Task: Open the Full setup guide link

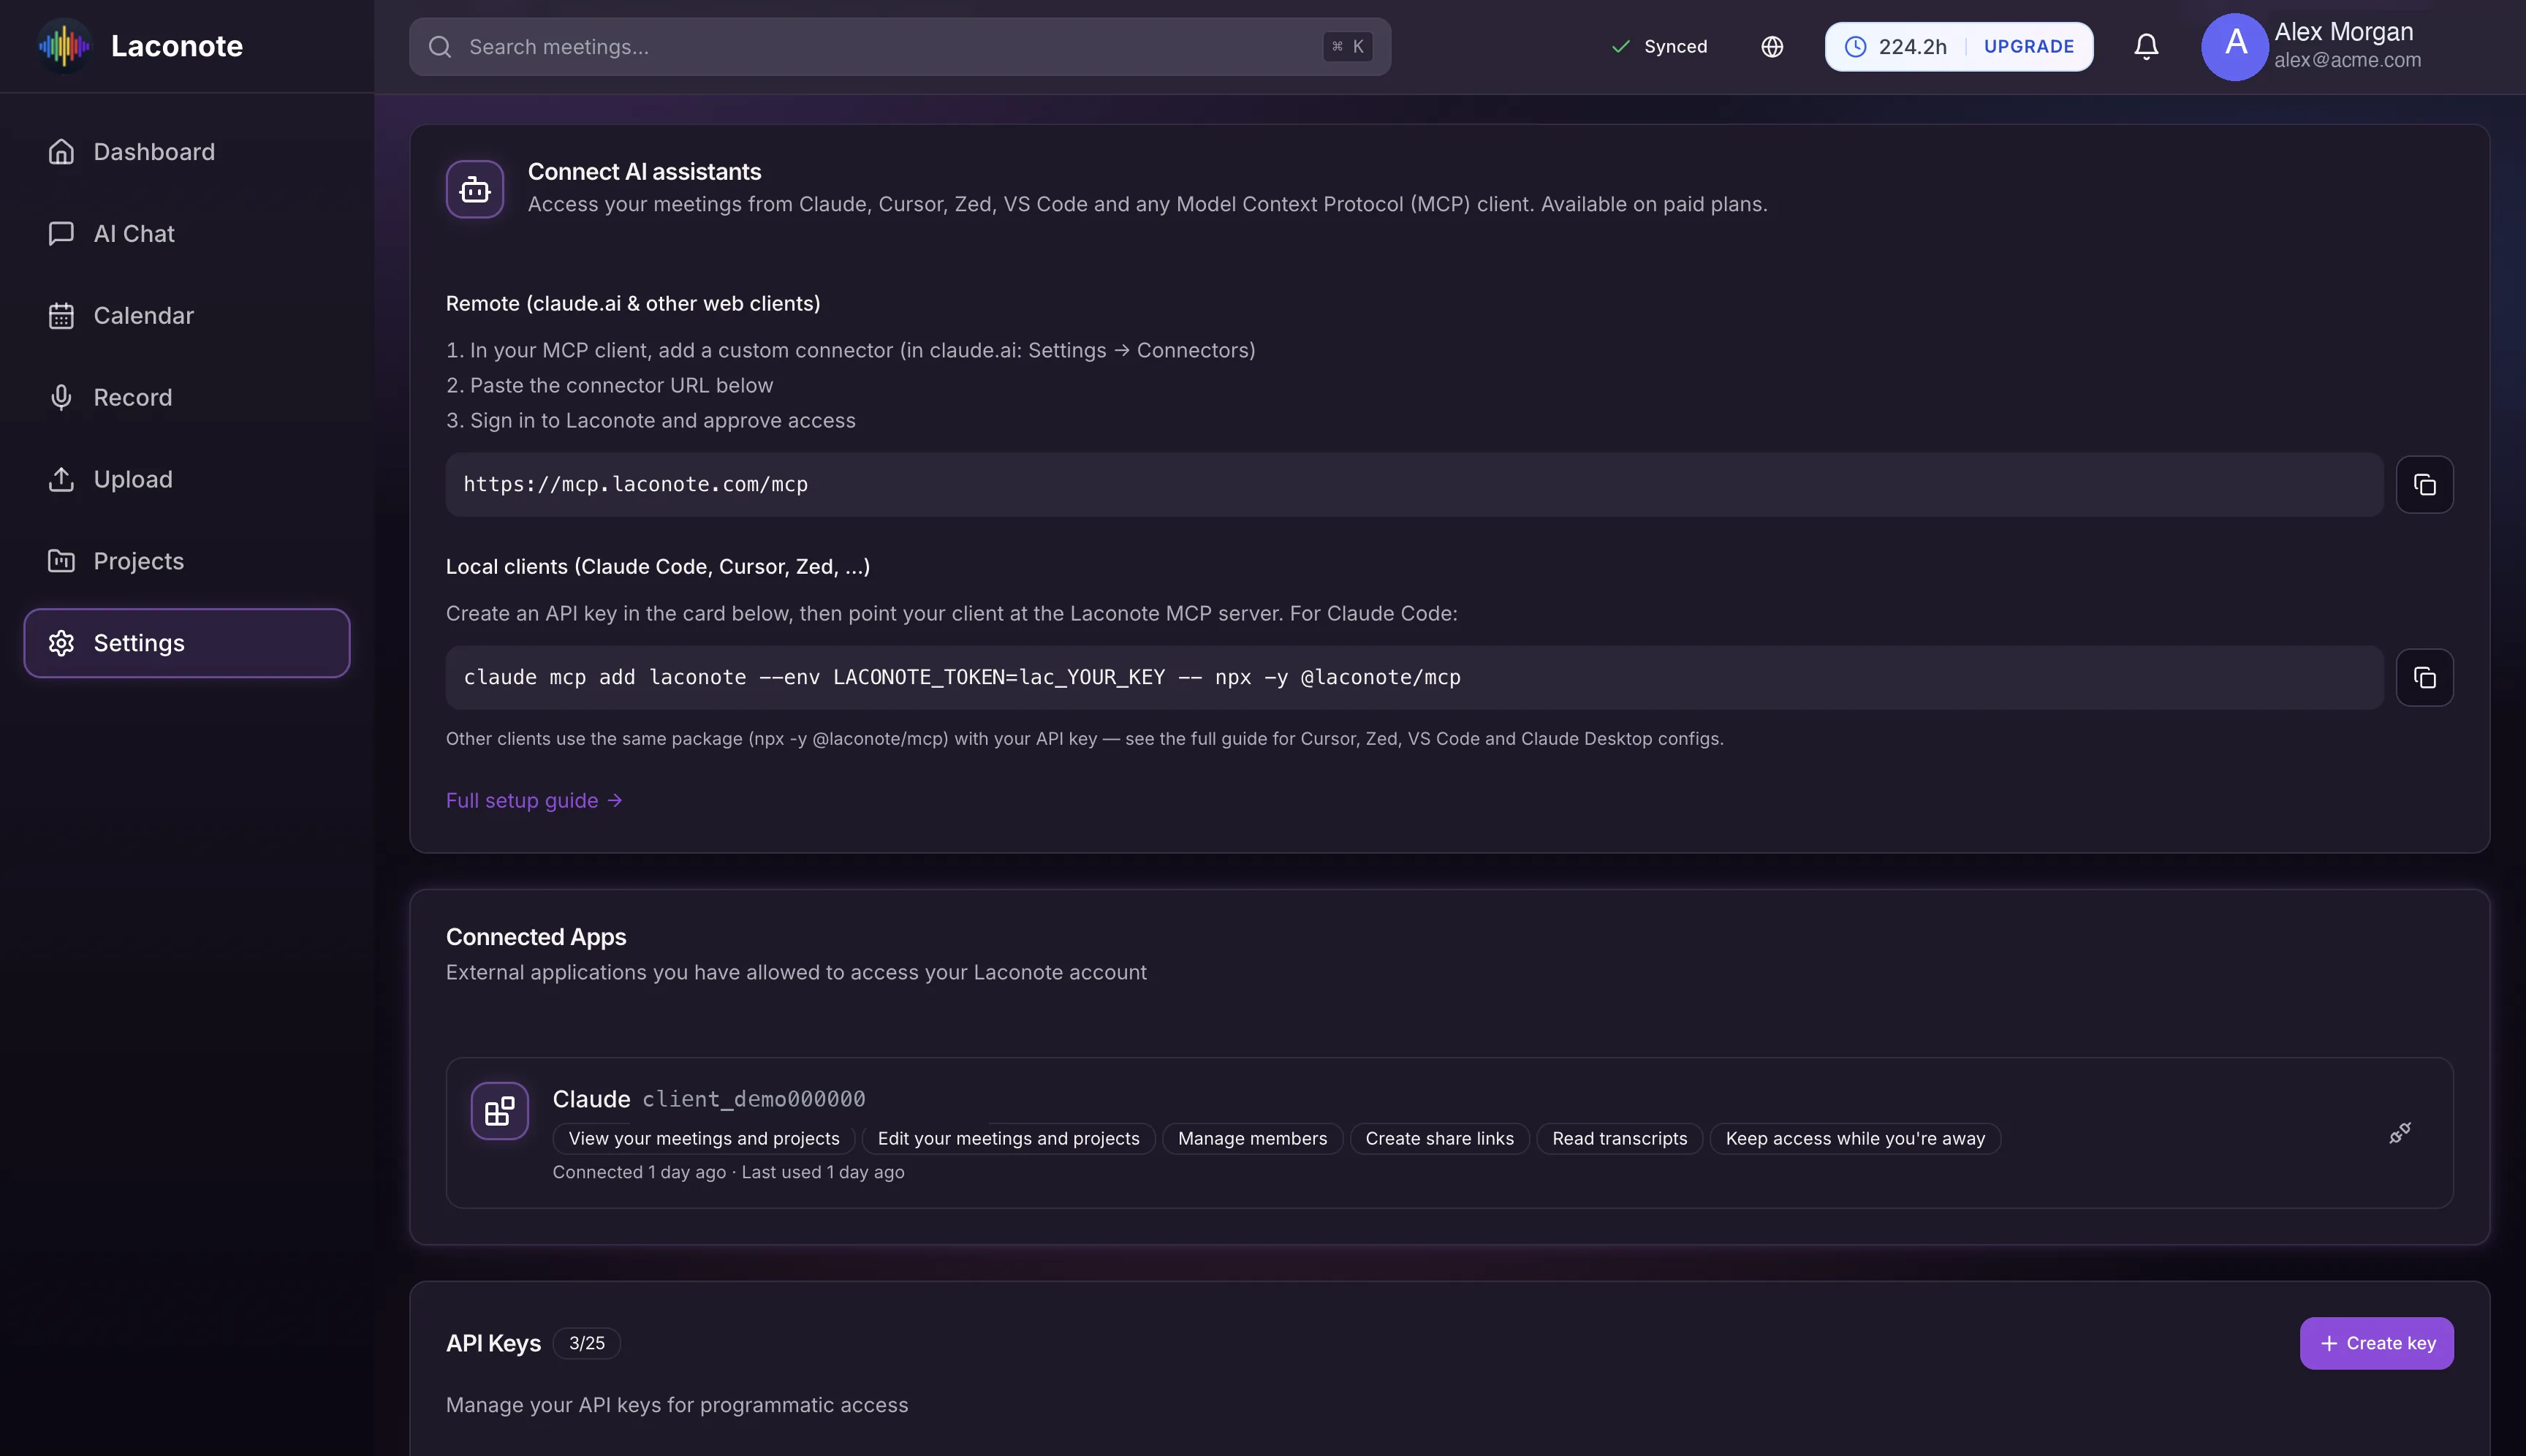Action: pos(534,801)
